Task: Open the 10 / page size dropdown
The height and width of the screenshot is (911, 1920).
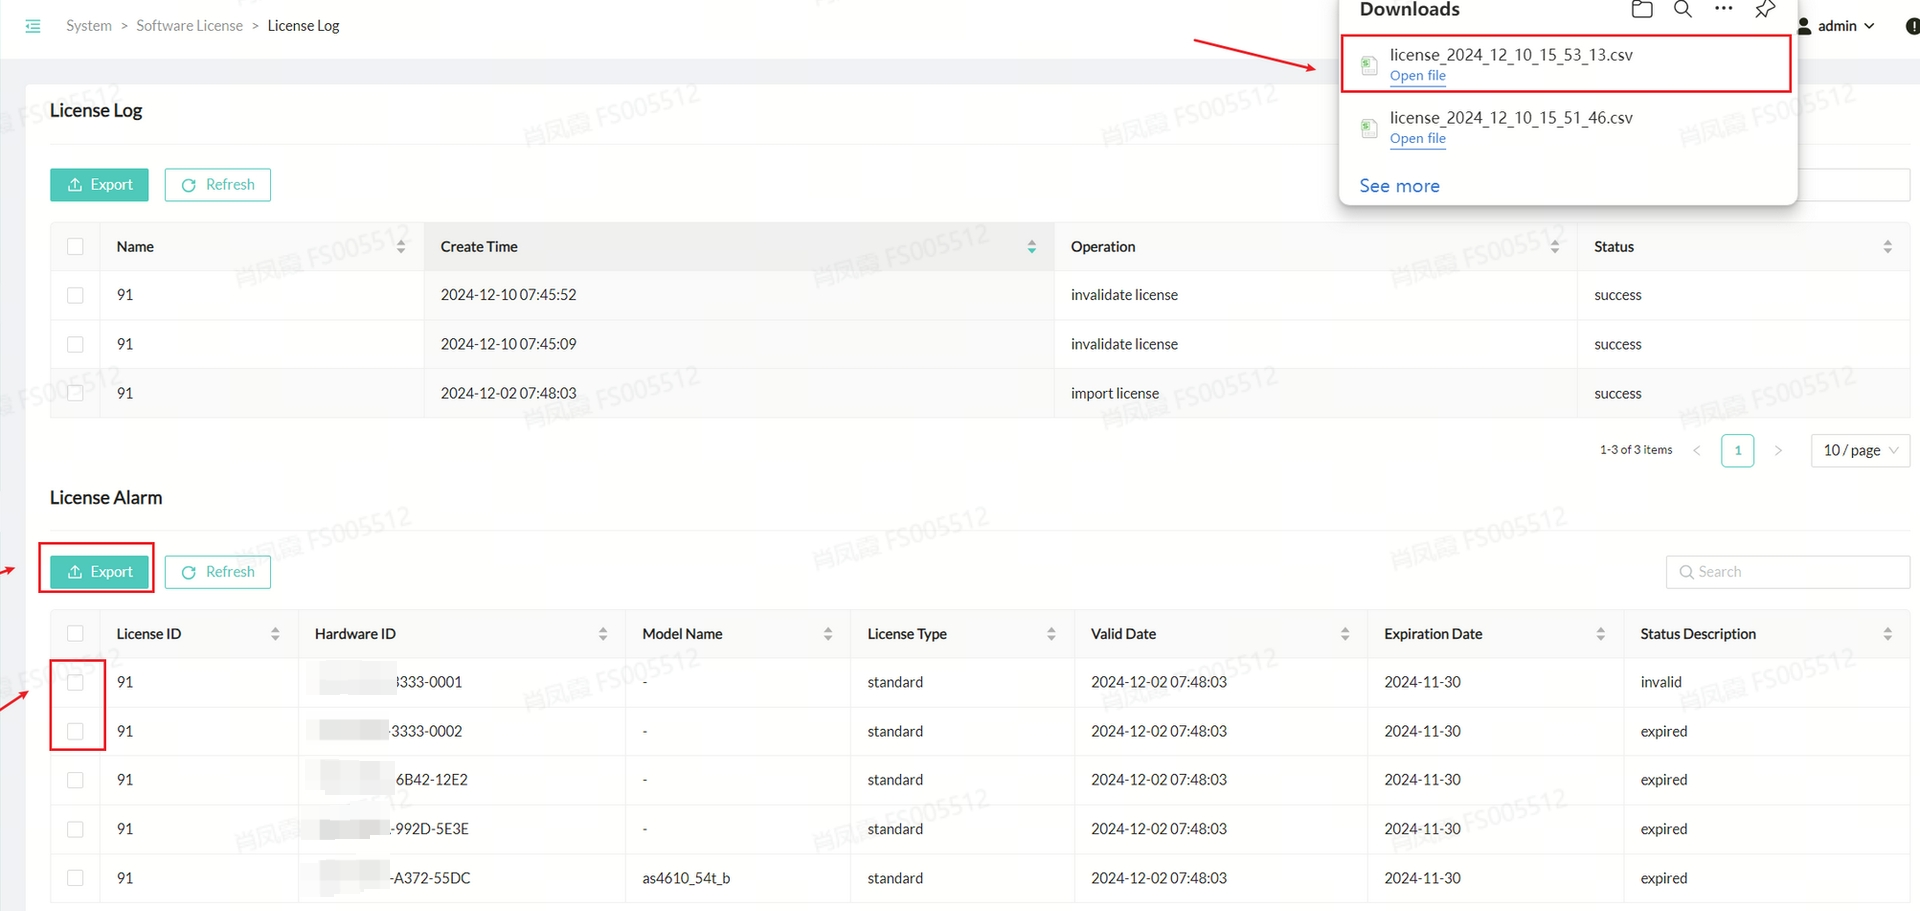Action: tap(1859, 451)
